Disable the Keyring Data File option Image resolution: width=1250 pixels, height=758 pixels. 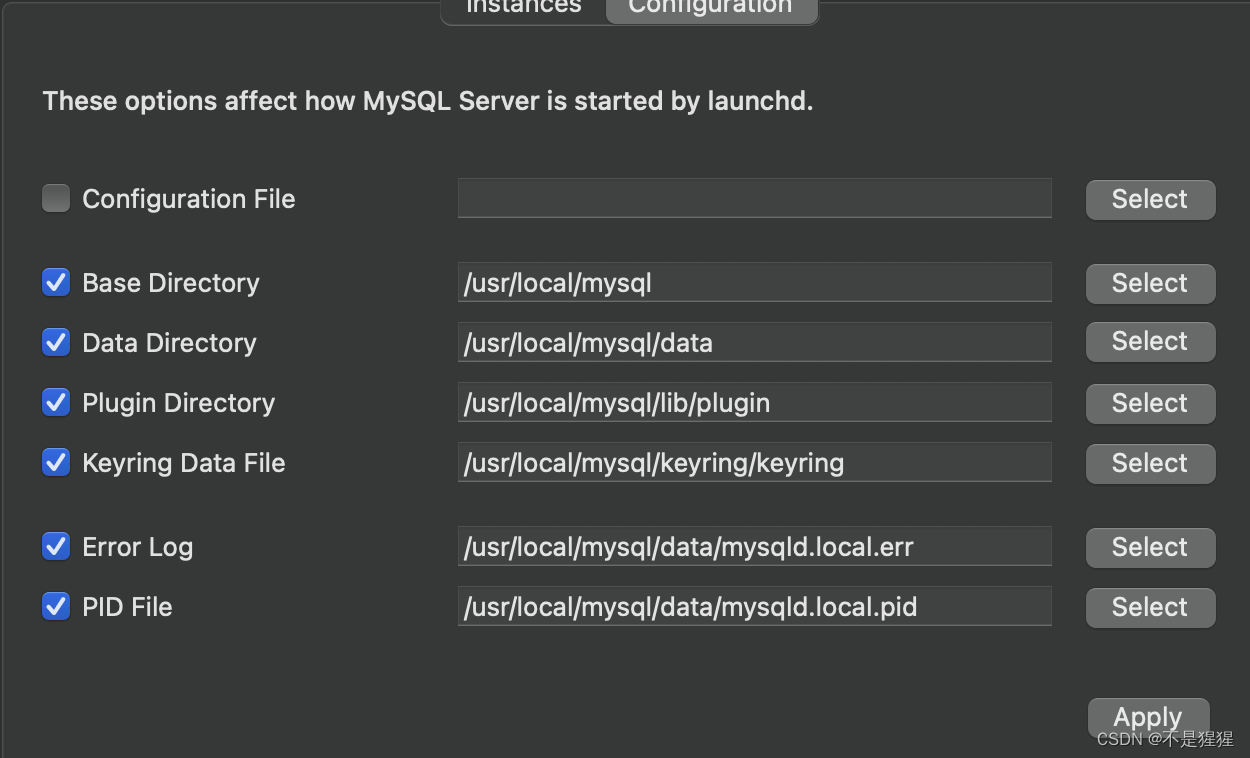click(x=56, y=462)
